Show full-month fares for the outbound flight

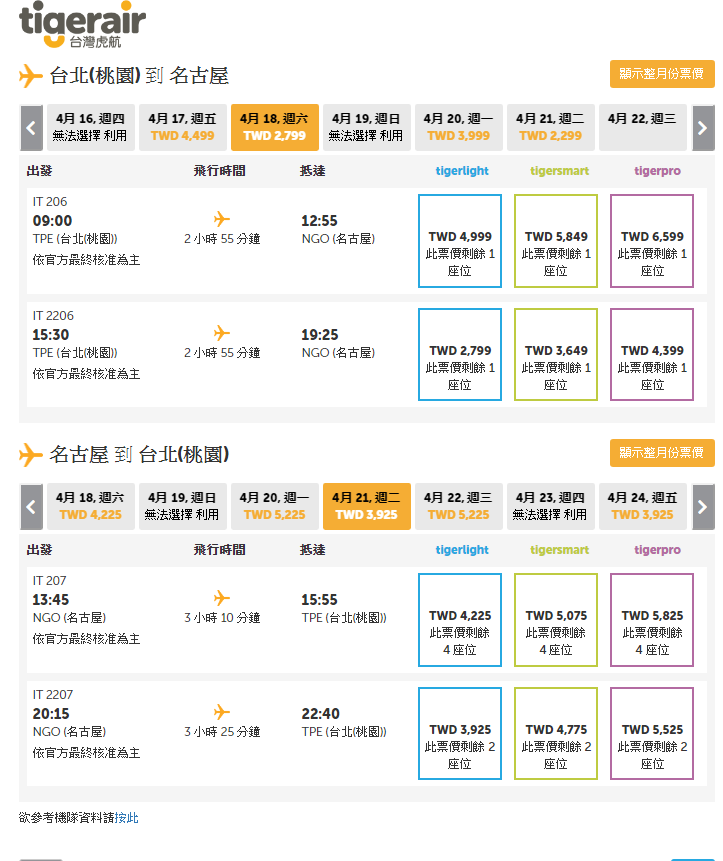pos(661,73)
